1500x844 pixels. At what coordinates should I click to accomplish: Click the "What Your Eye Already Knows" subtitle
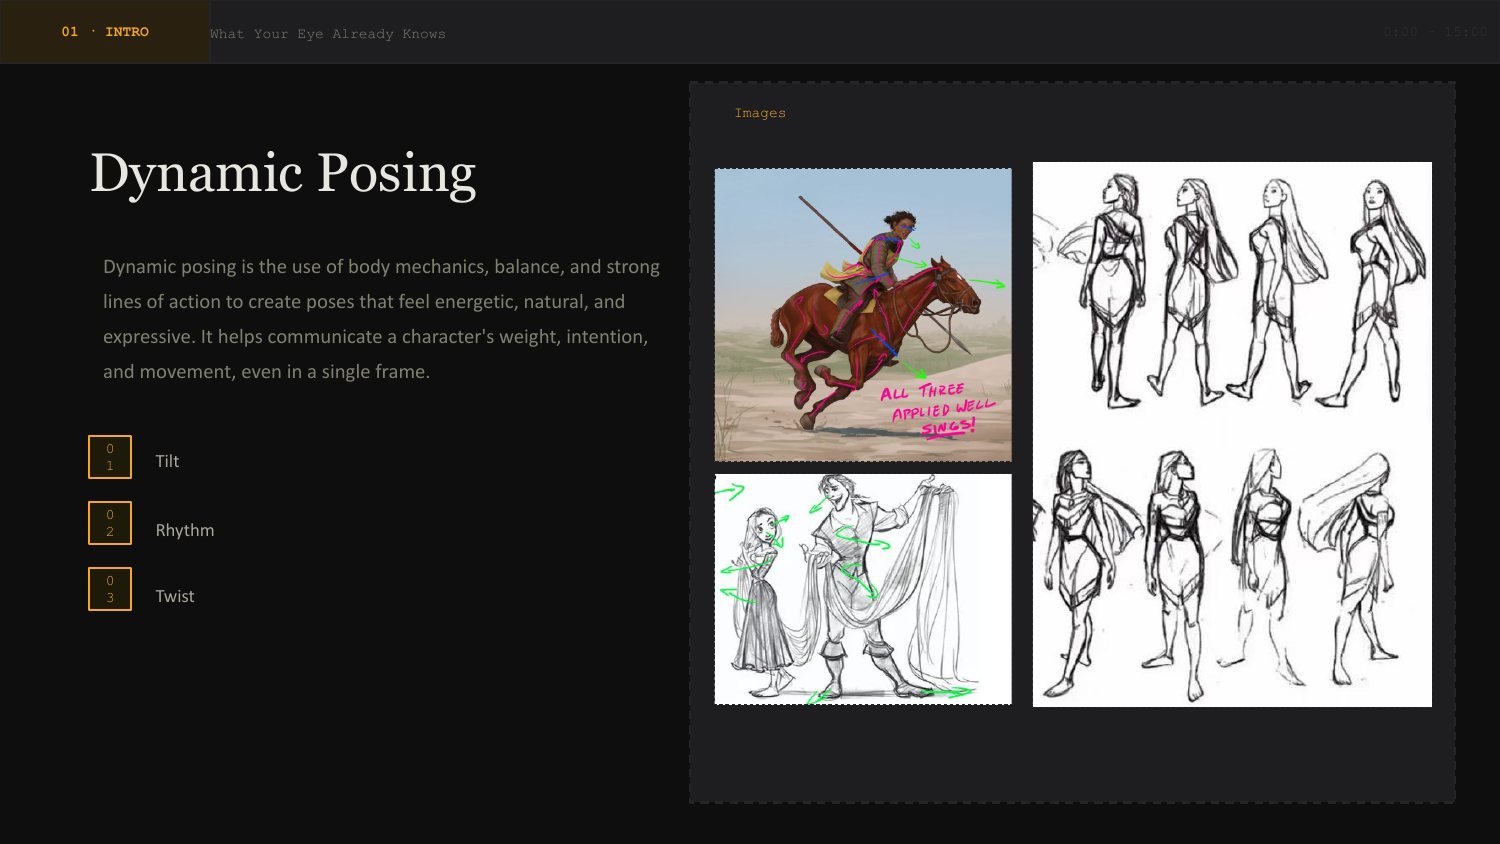(x=328, y=34)
